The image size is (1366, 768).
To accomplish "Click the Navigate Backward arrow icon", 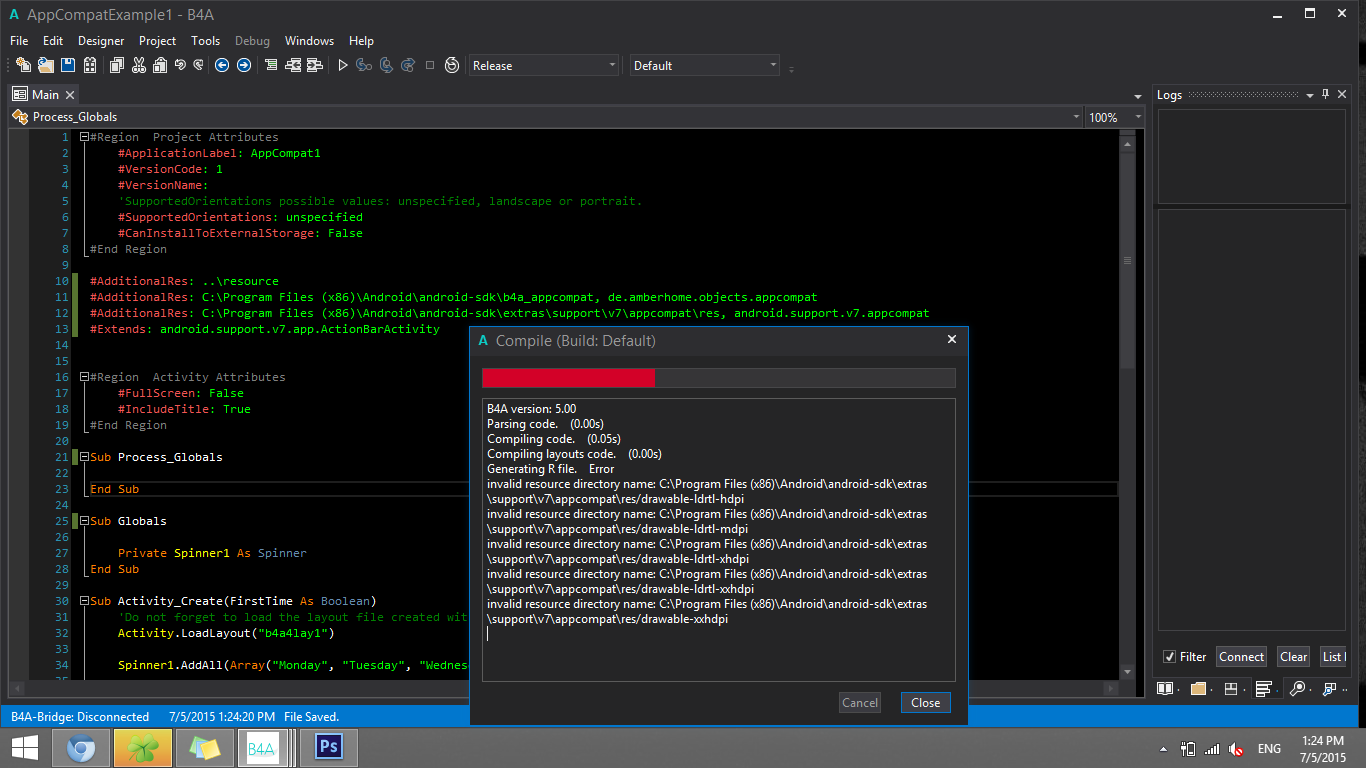I will click(222, 65).
